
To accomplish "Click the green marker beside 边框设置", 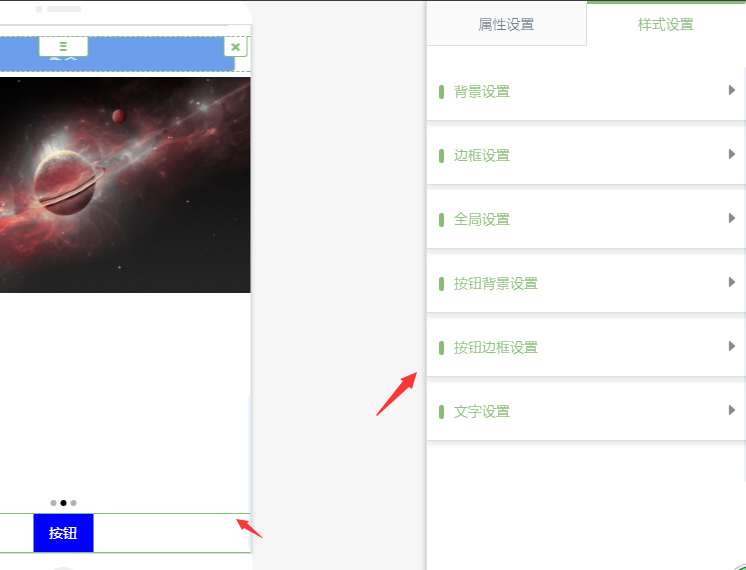I will [x=442, y=156].
